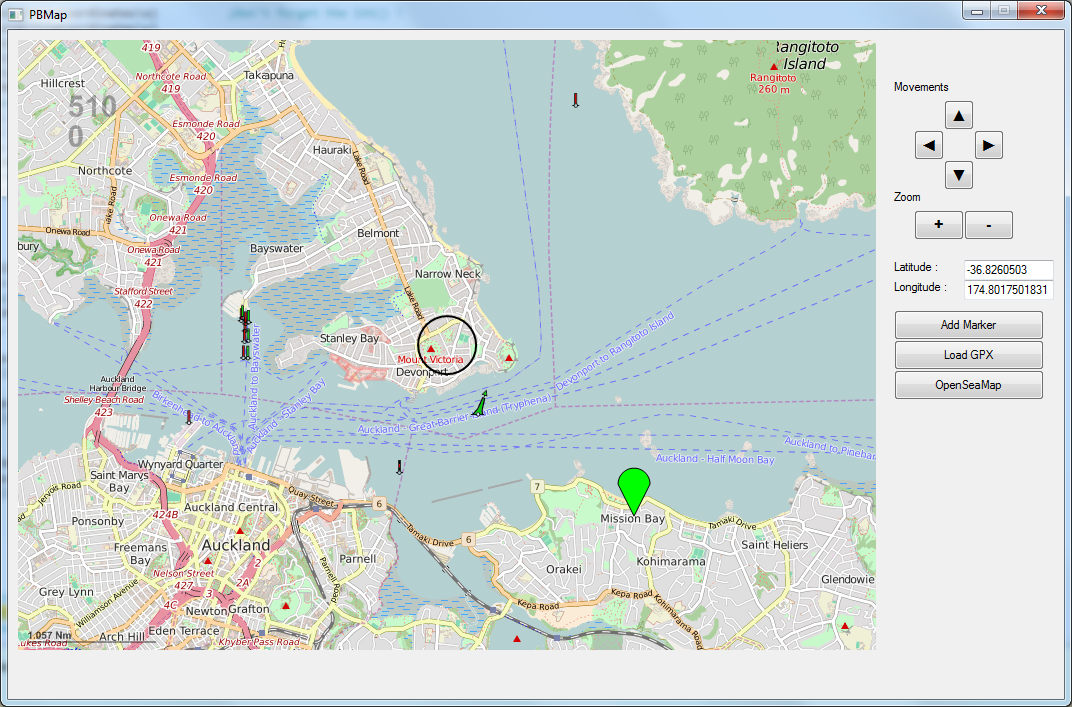This screenshot has height=707, width=1072.
Task: Pan map right with right arrow
Action: point(988,146)
